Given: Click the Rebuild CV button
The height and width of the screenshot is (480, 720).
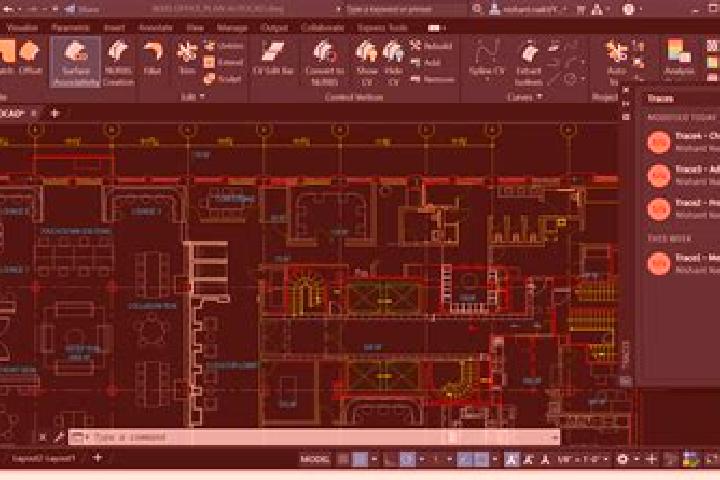Looking at the screenshot, I should click(x=431, y=46).
